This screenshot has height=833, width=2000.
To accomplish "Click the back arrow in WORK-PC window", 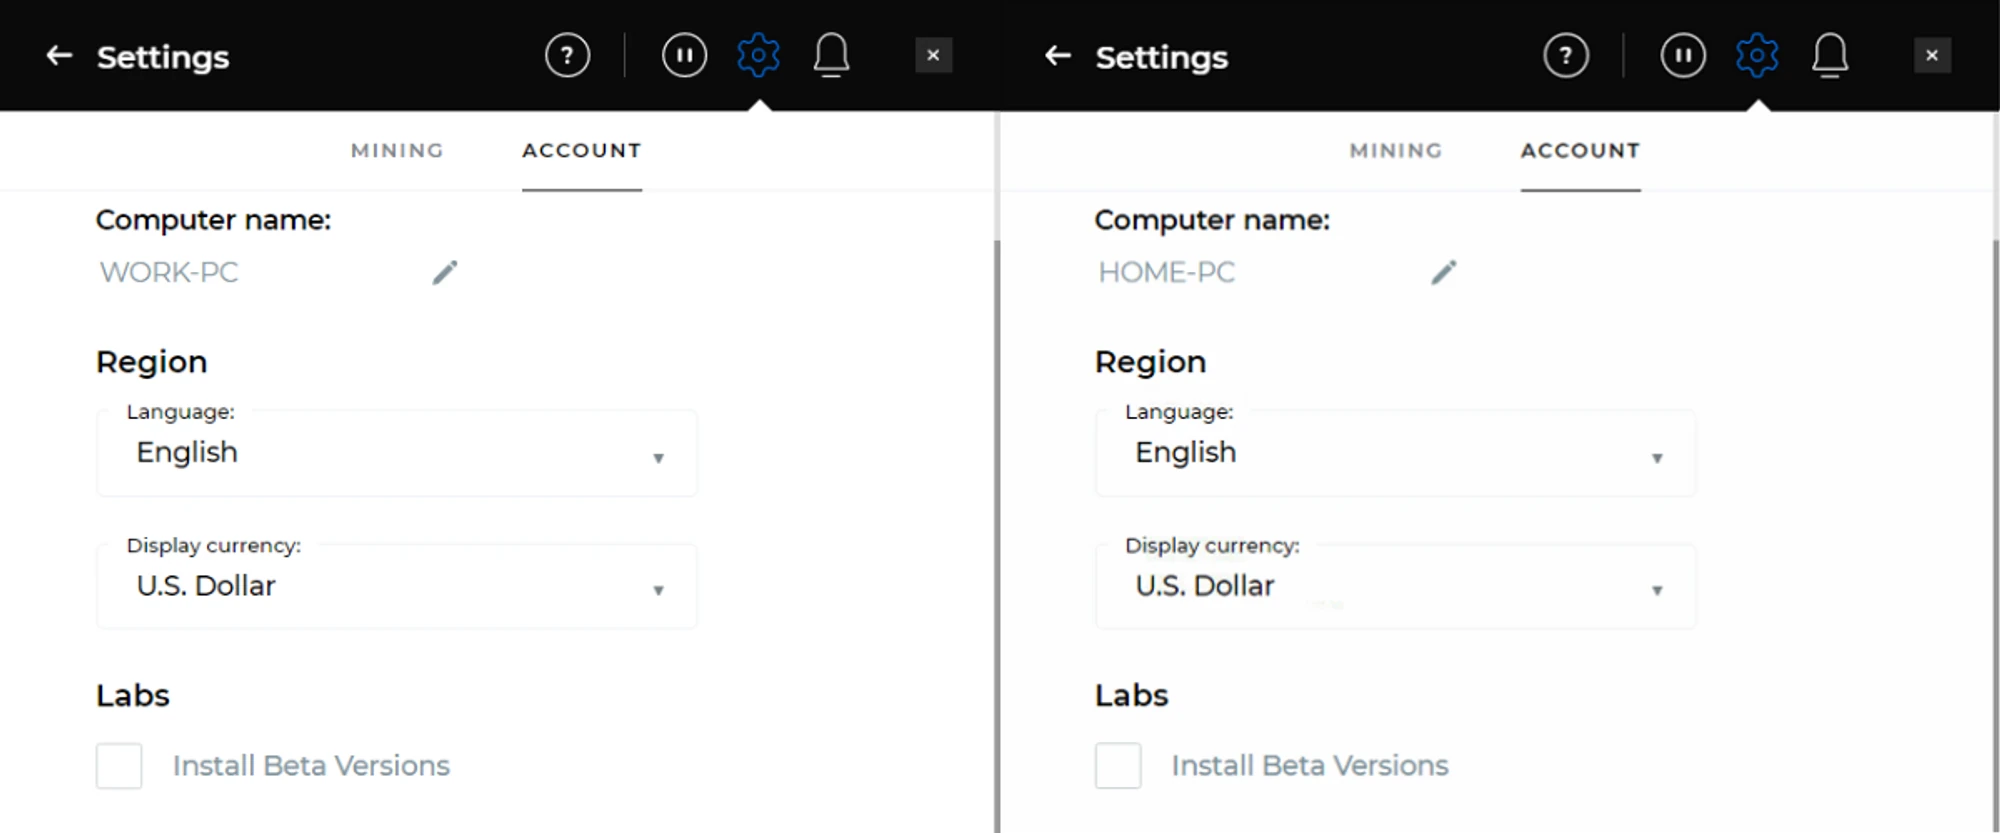I will [59, 56].
